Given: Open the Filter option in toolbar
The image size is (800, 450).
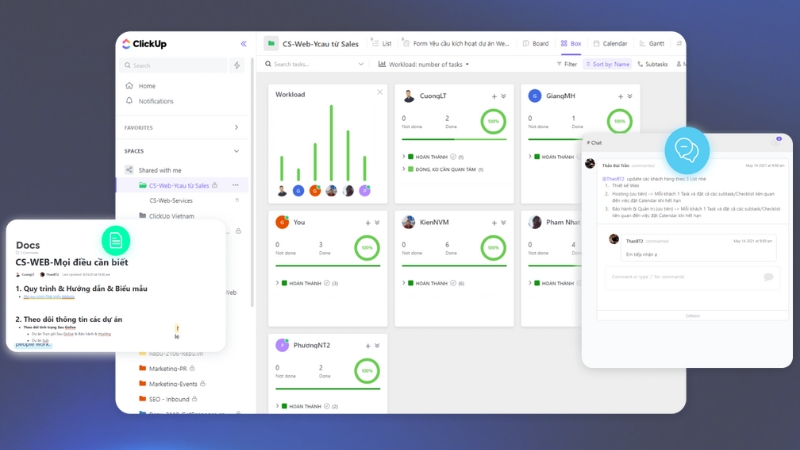Looking at the screenshot, I should click(x=566, y=64).
